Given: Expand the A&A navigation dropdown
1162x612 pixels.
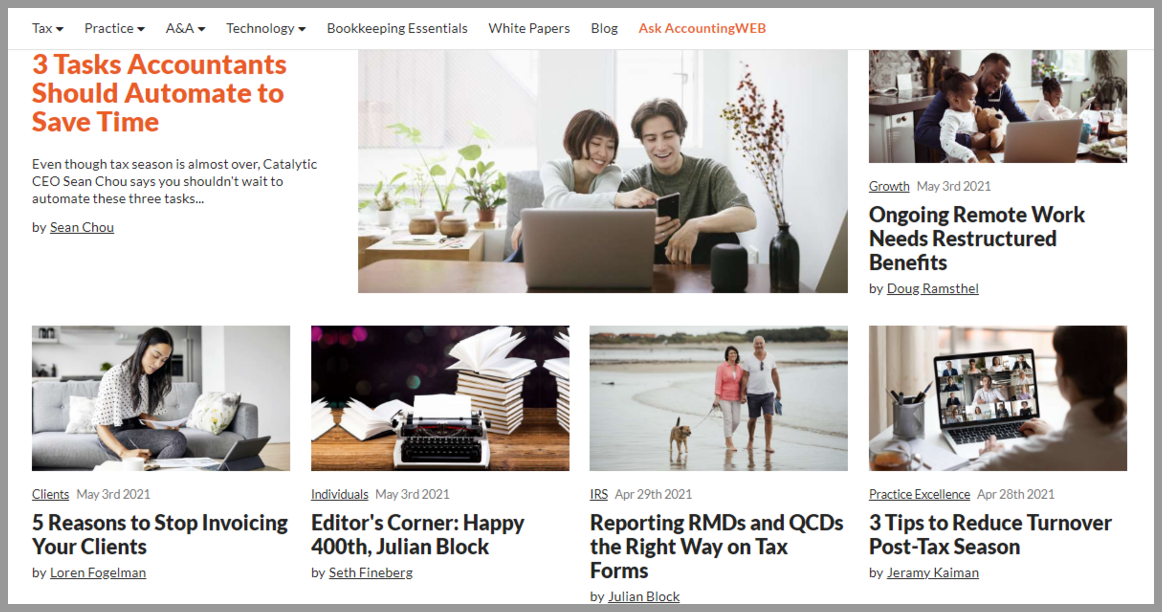Looking at the screenshot, I should [x=185, y=28].
